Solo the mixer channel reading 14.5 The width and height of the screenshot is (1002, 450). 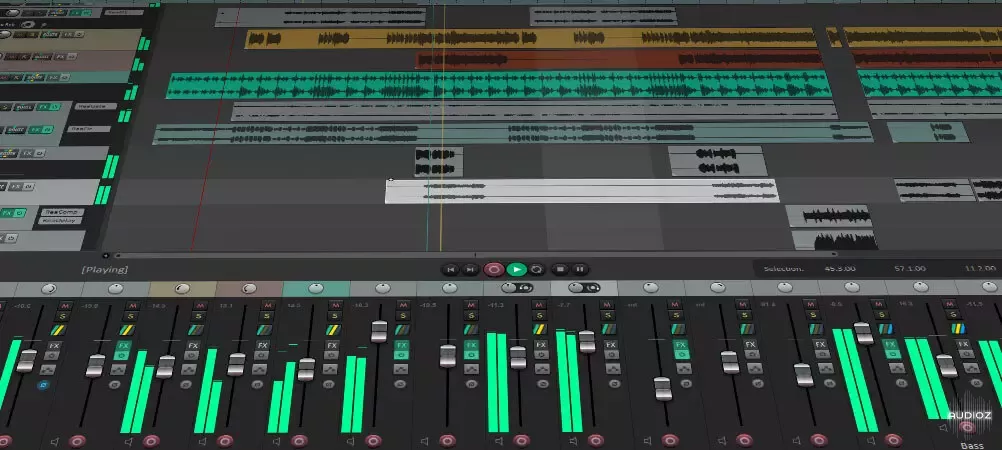334,316
